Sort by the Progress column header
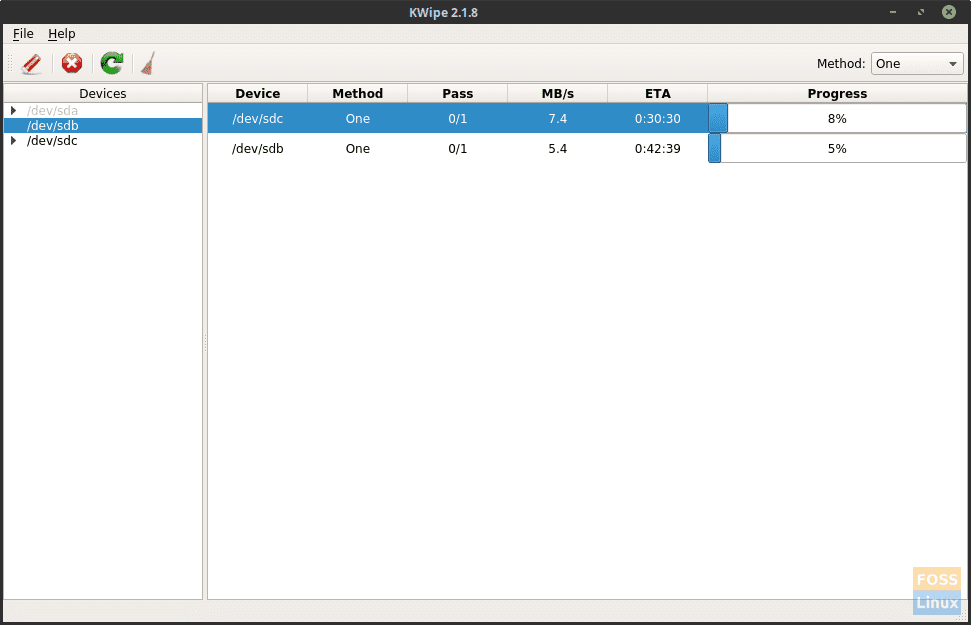 837,94
